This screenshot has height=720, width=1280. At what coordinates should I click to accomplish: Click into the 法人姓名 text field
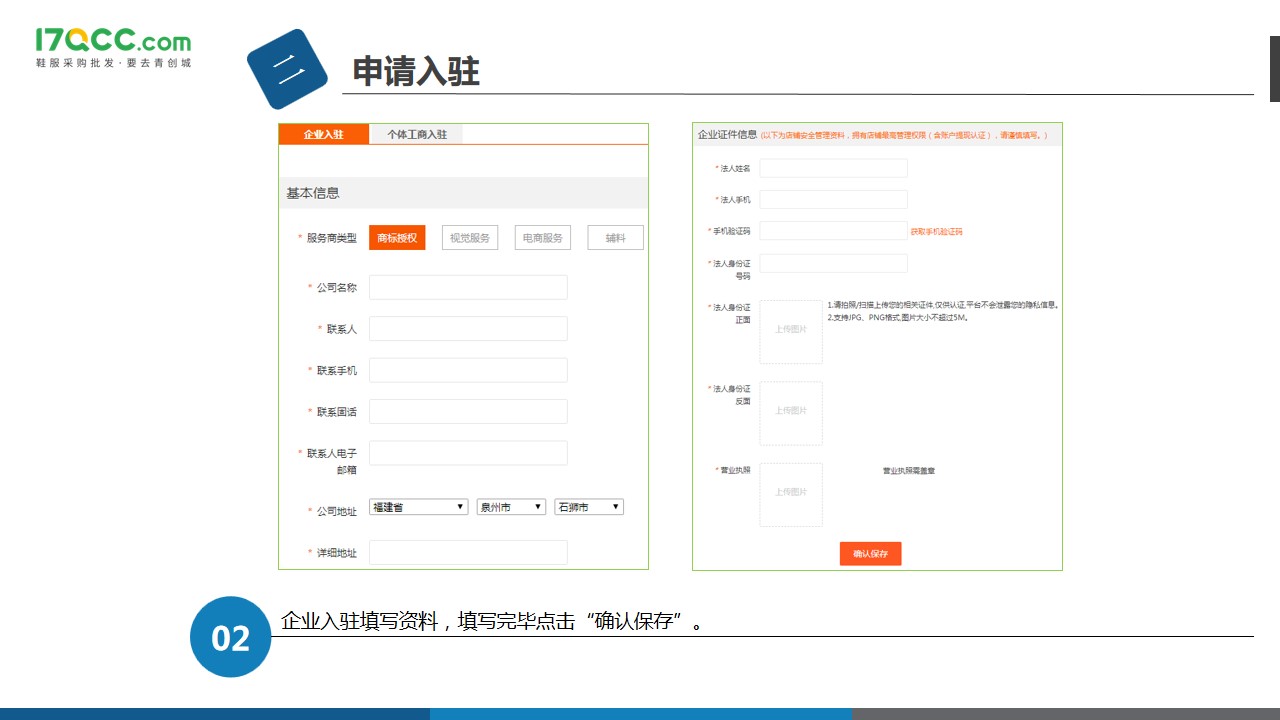click(833, 168)
